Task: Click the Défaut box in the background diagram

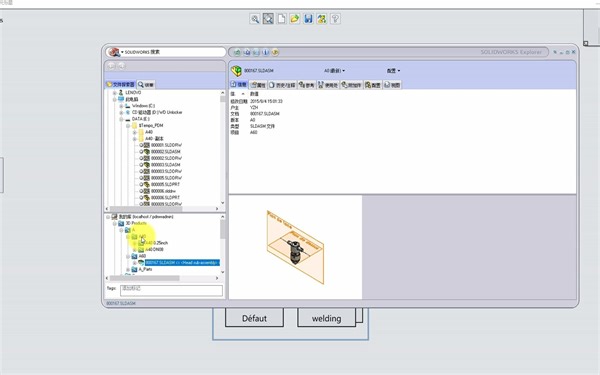Action: [254, 318]
